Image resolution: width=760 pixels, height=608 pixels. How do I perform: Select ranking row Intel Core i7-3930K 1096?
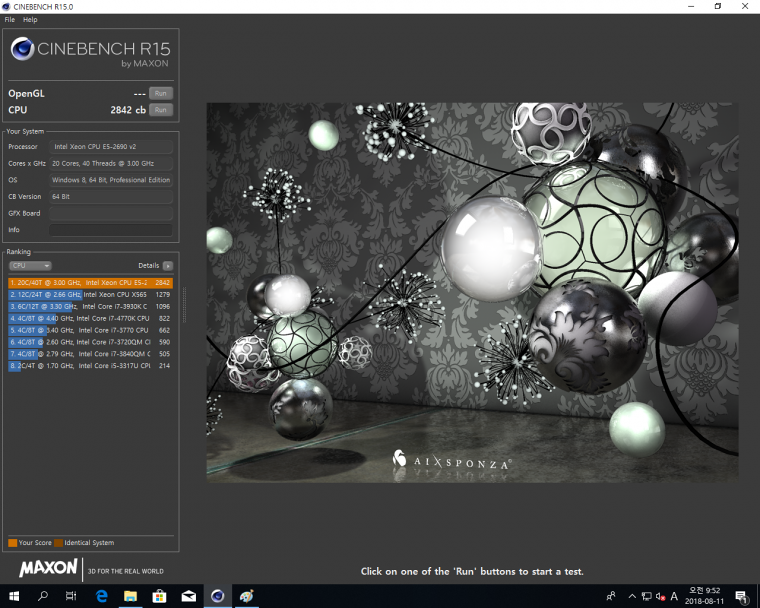point(90,306)
